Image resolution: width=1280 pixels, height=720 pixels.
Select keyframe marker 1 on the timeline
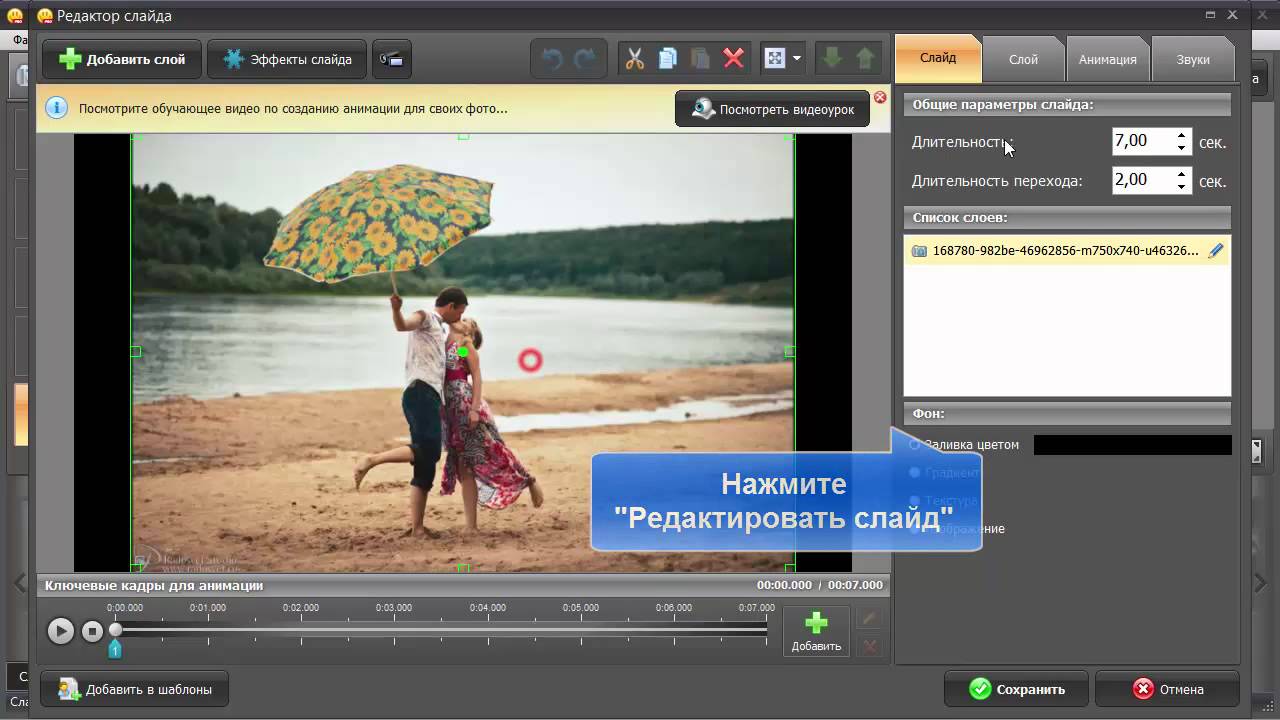pos(115,650)
